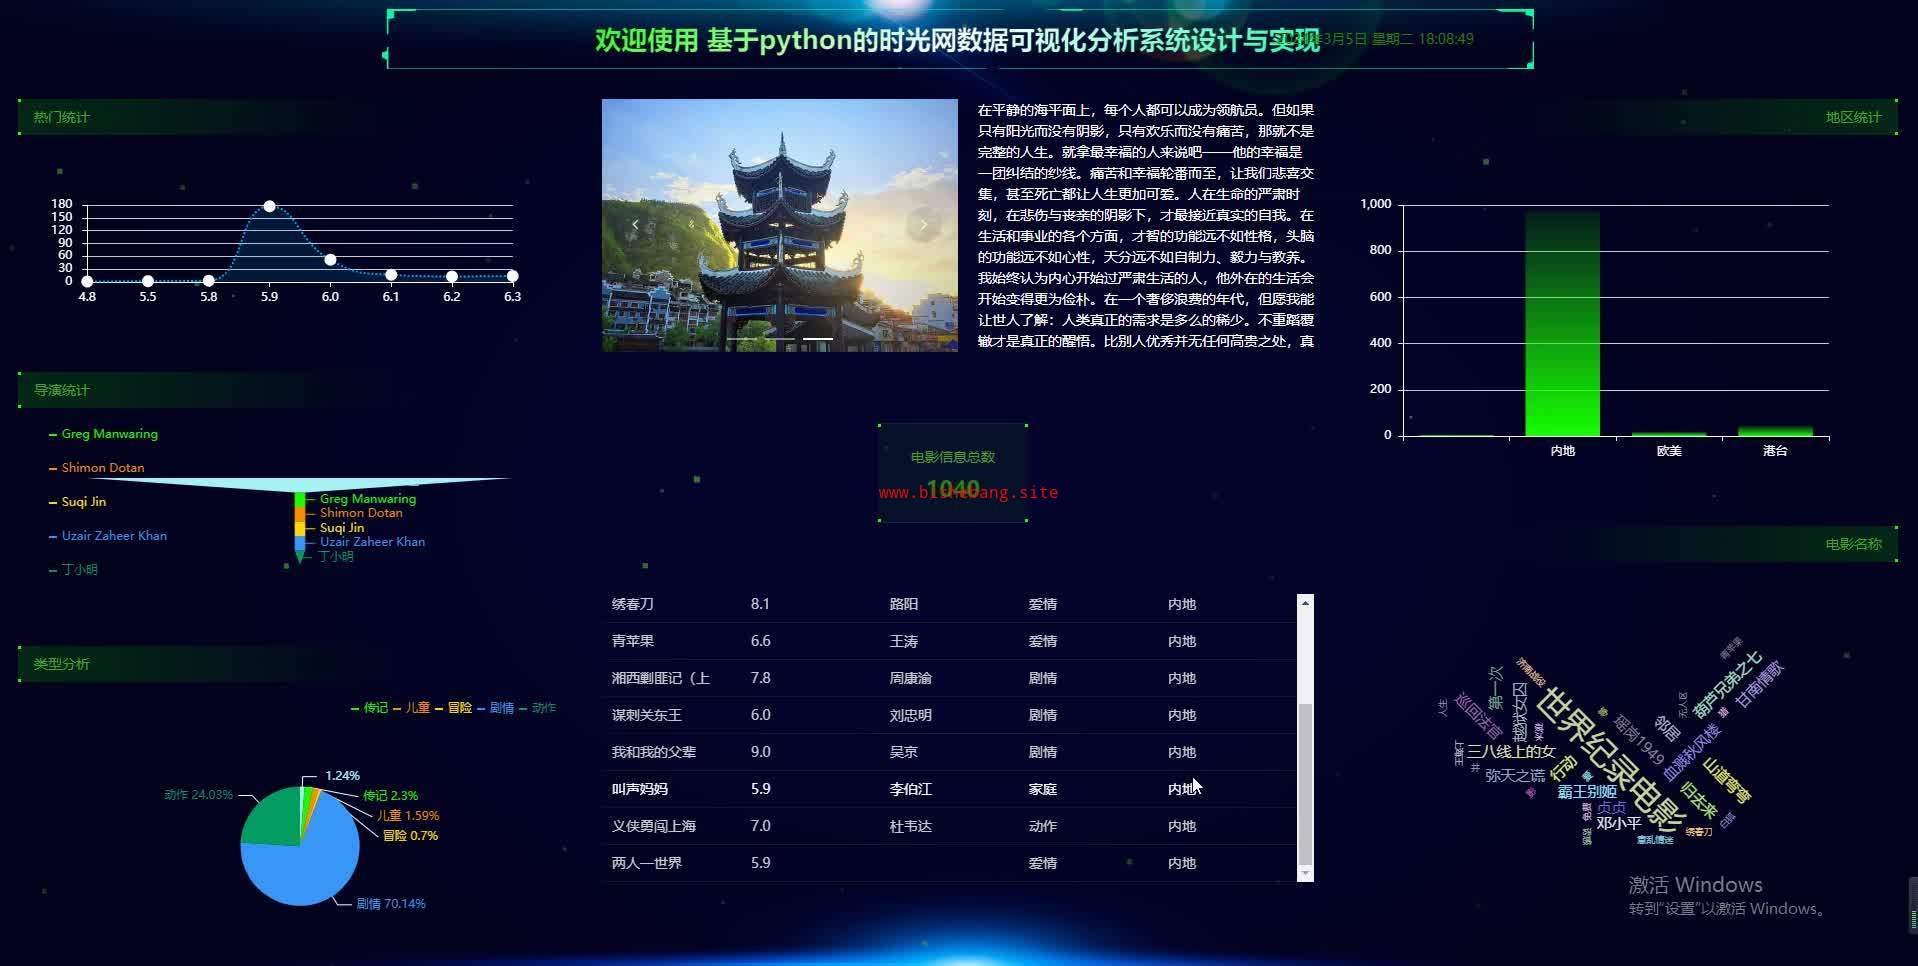Click the carousel previous arrow
The image size is (1918, 966).
pos(635,225)
